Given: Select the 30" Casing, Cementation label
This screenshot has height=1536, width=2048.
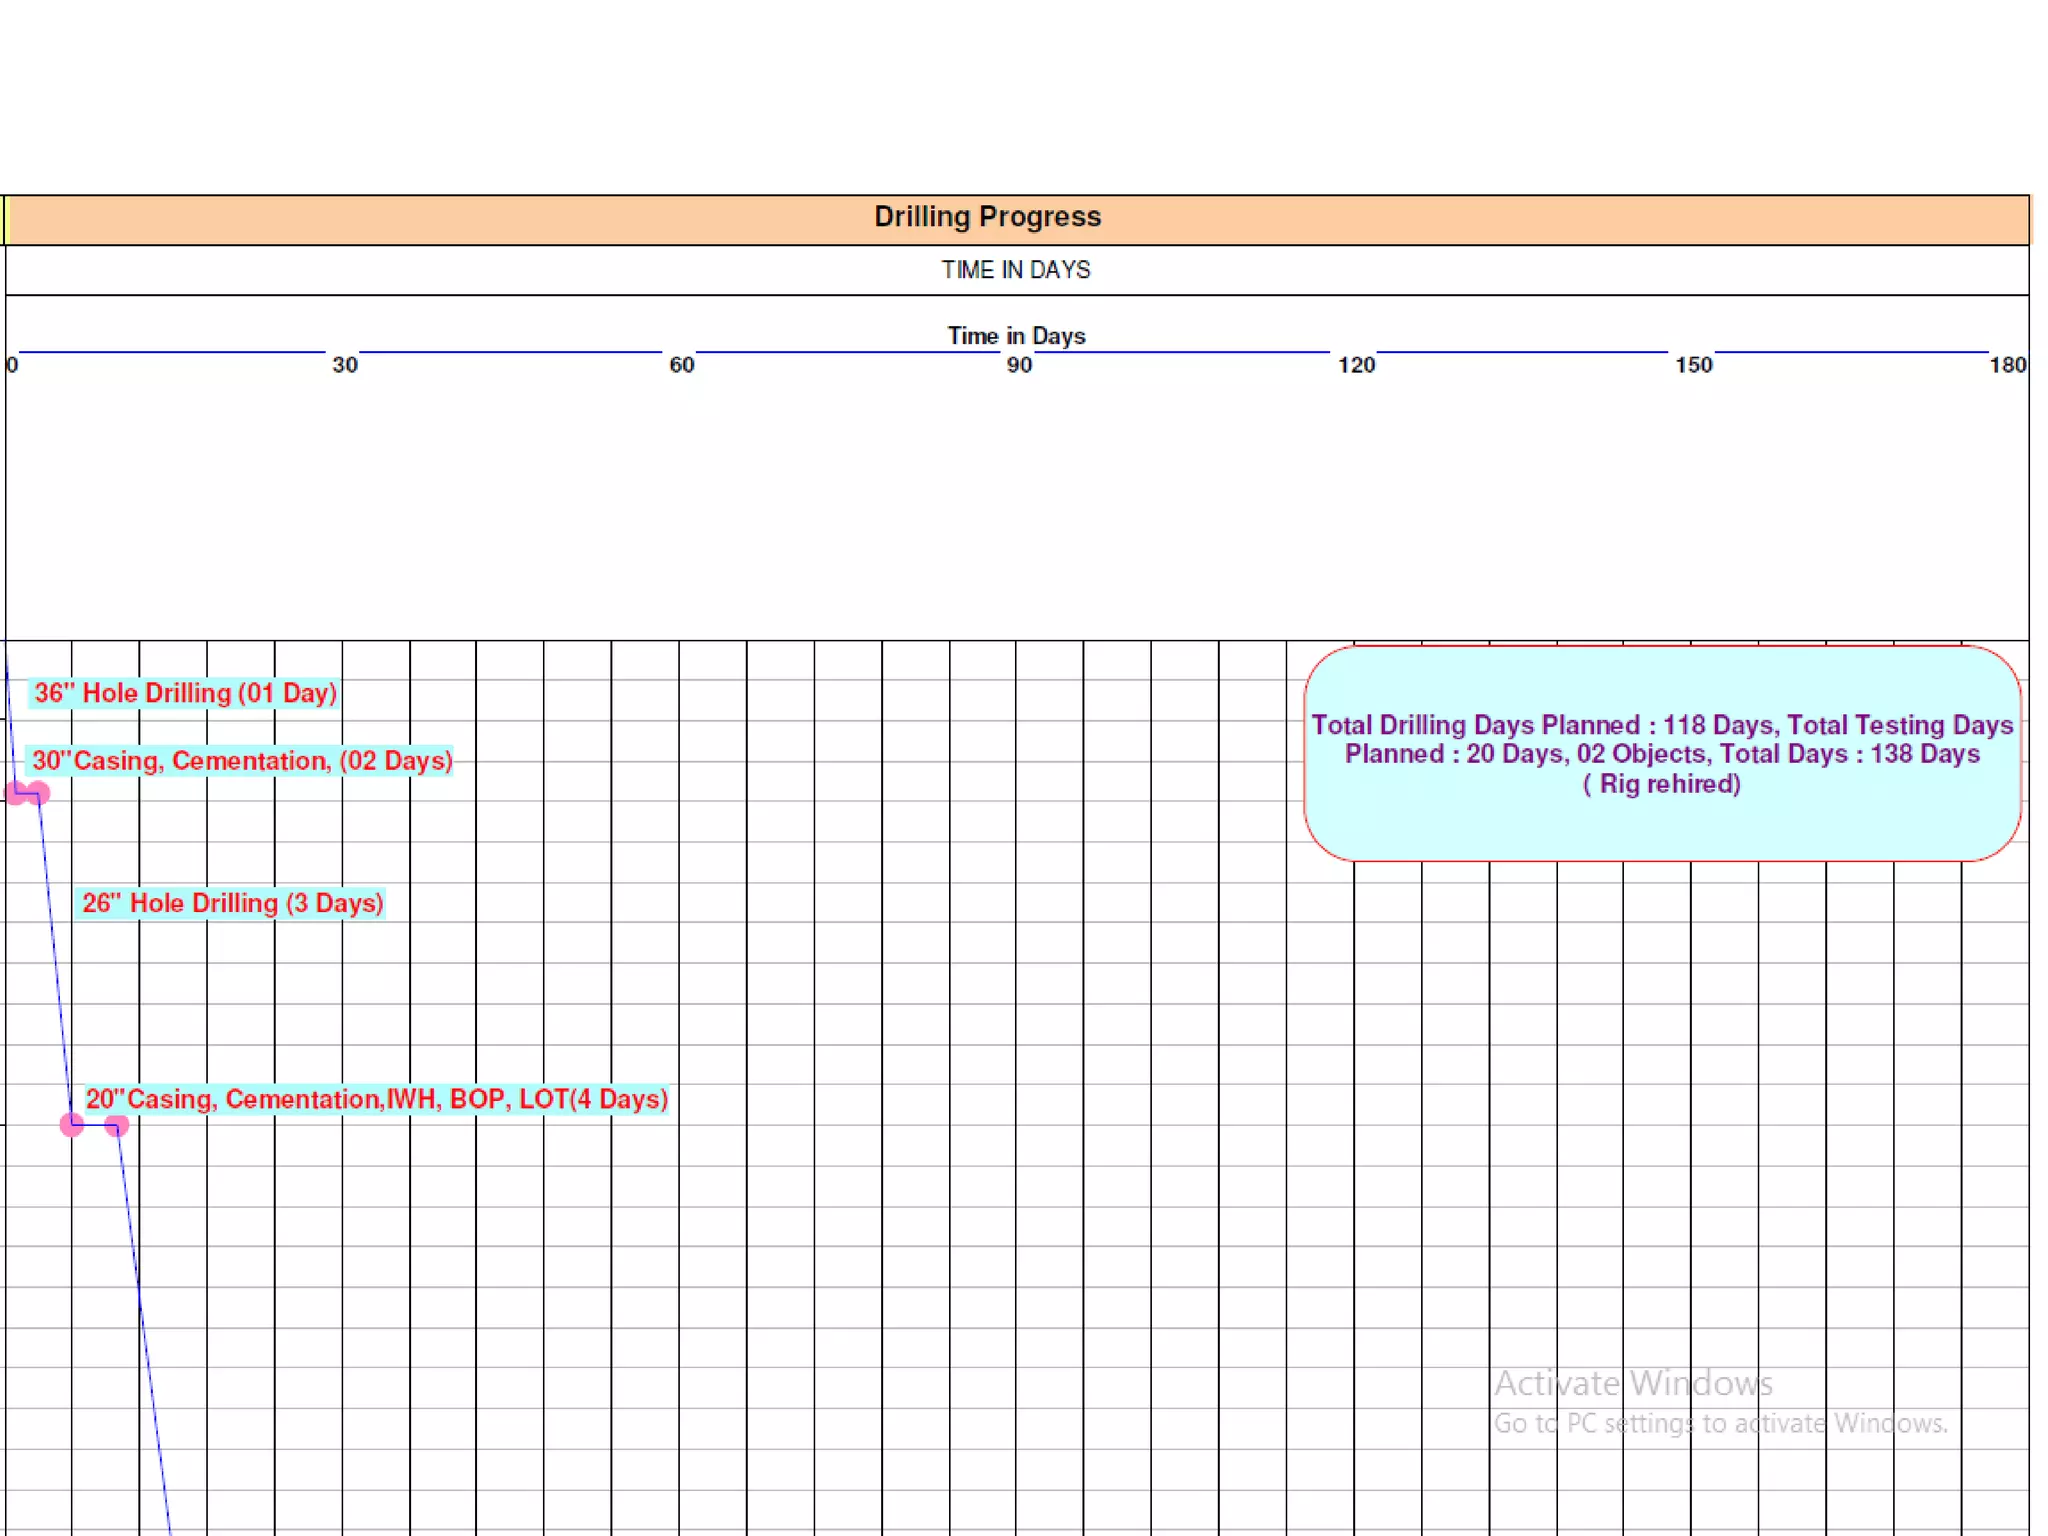Looking at the screenshot, I should (x=241, y=761).
